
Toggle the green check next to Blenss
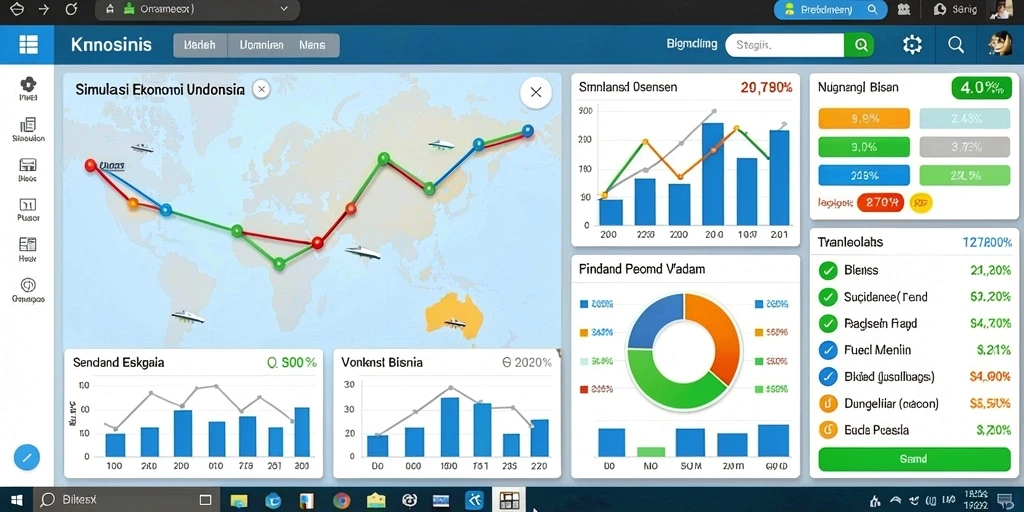[828, 270]
